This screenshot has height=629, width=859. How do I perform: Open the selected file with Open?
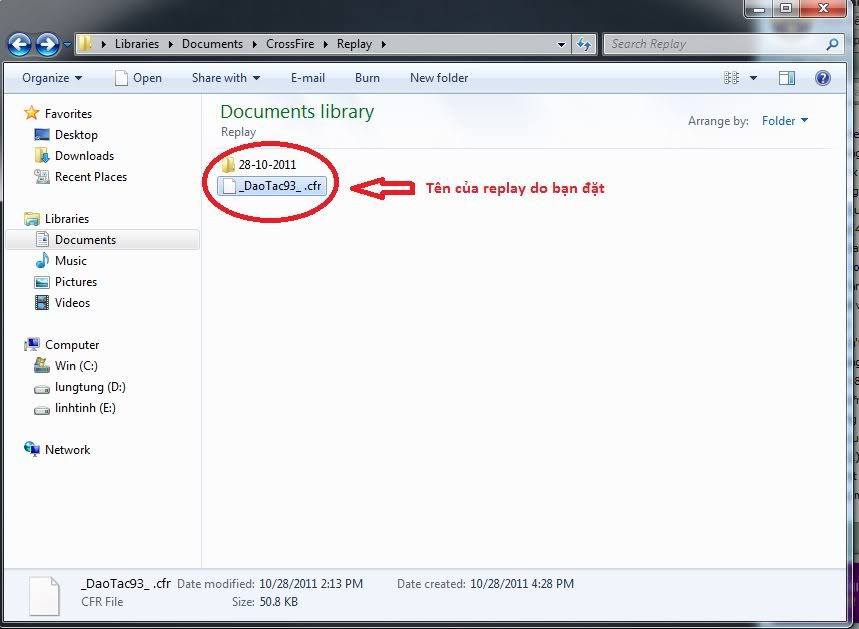coord(138,78)
